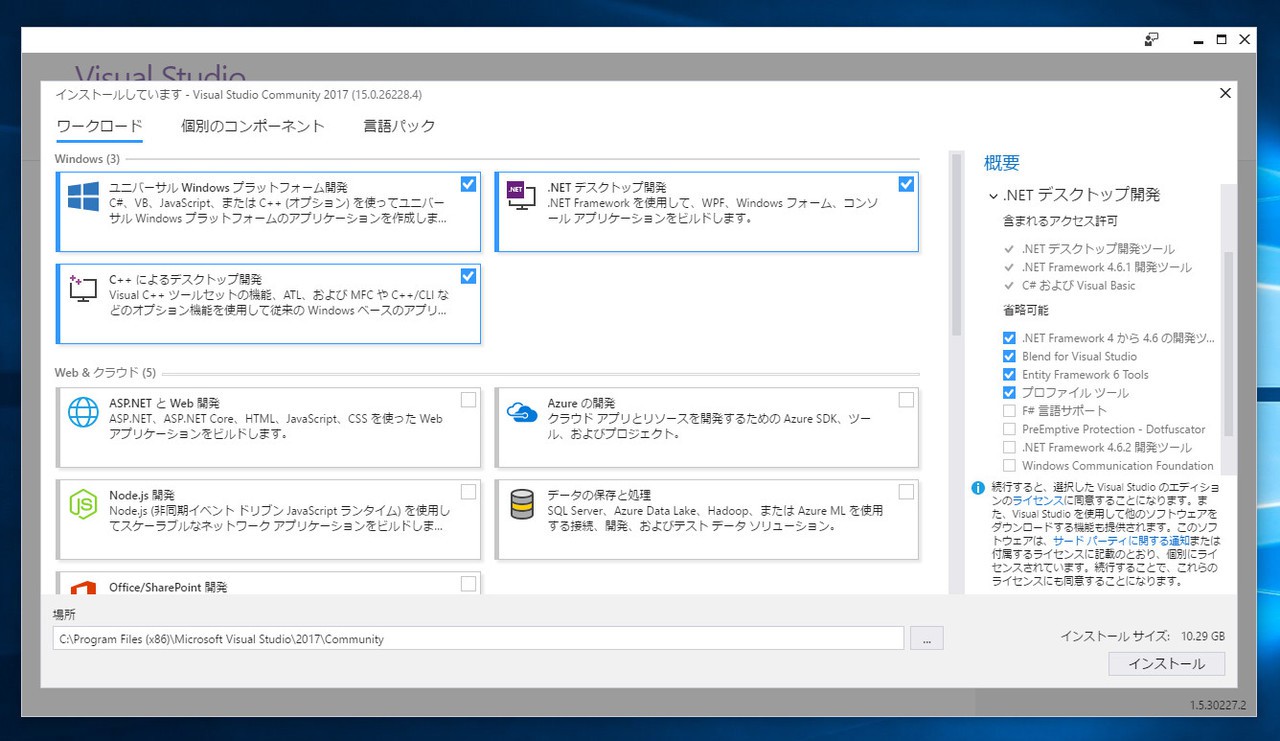Click the .NET desktop development workload icon
The width and height of the screenshot is (1280, 741).
(x=521, y=195)
